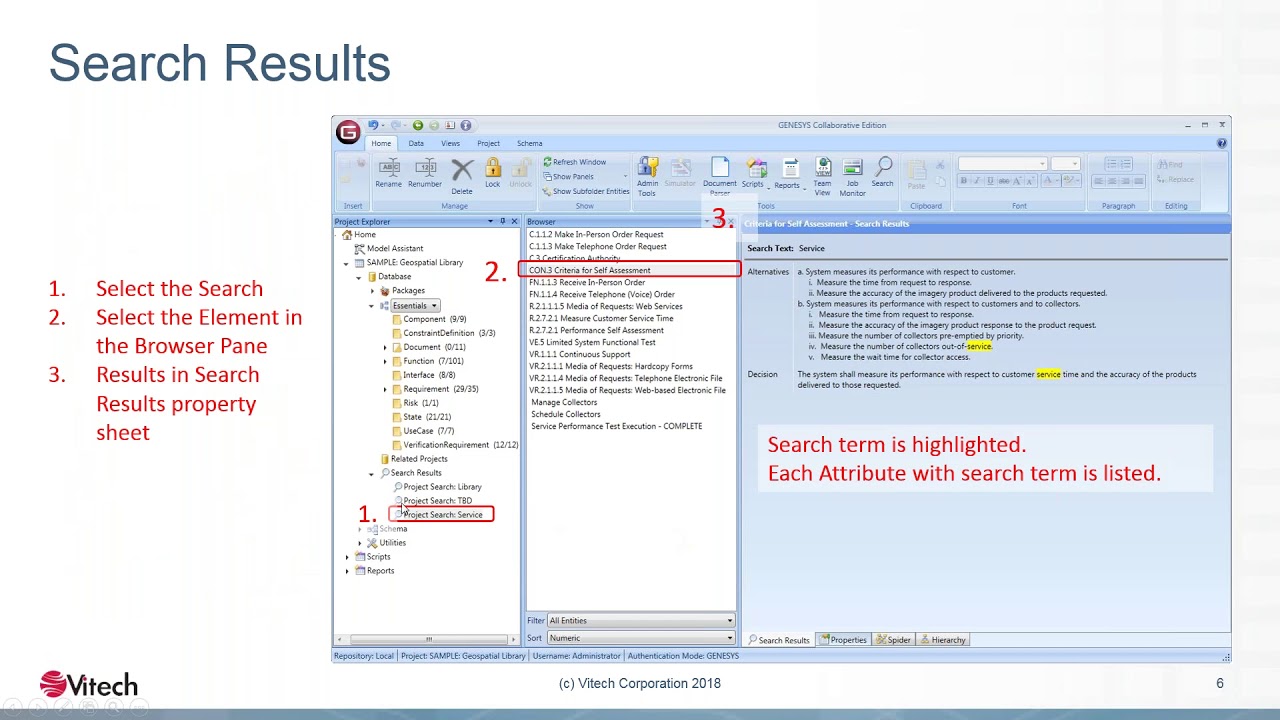1280x720 pixels.
Task: Click Find in the Editing group
Action: pos(1169,165)
